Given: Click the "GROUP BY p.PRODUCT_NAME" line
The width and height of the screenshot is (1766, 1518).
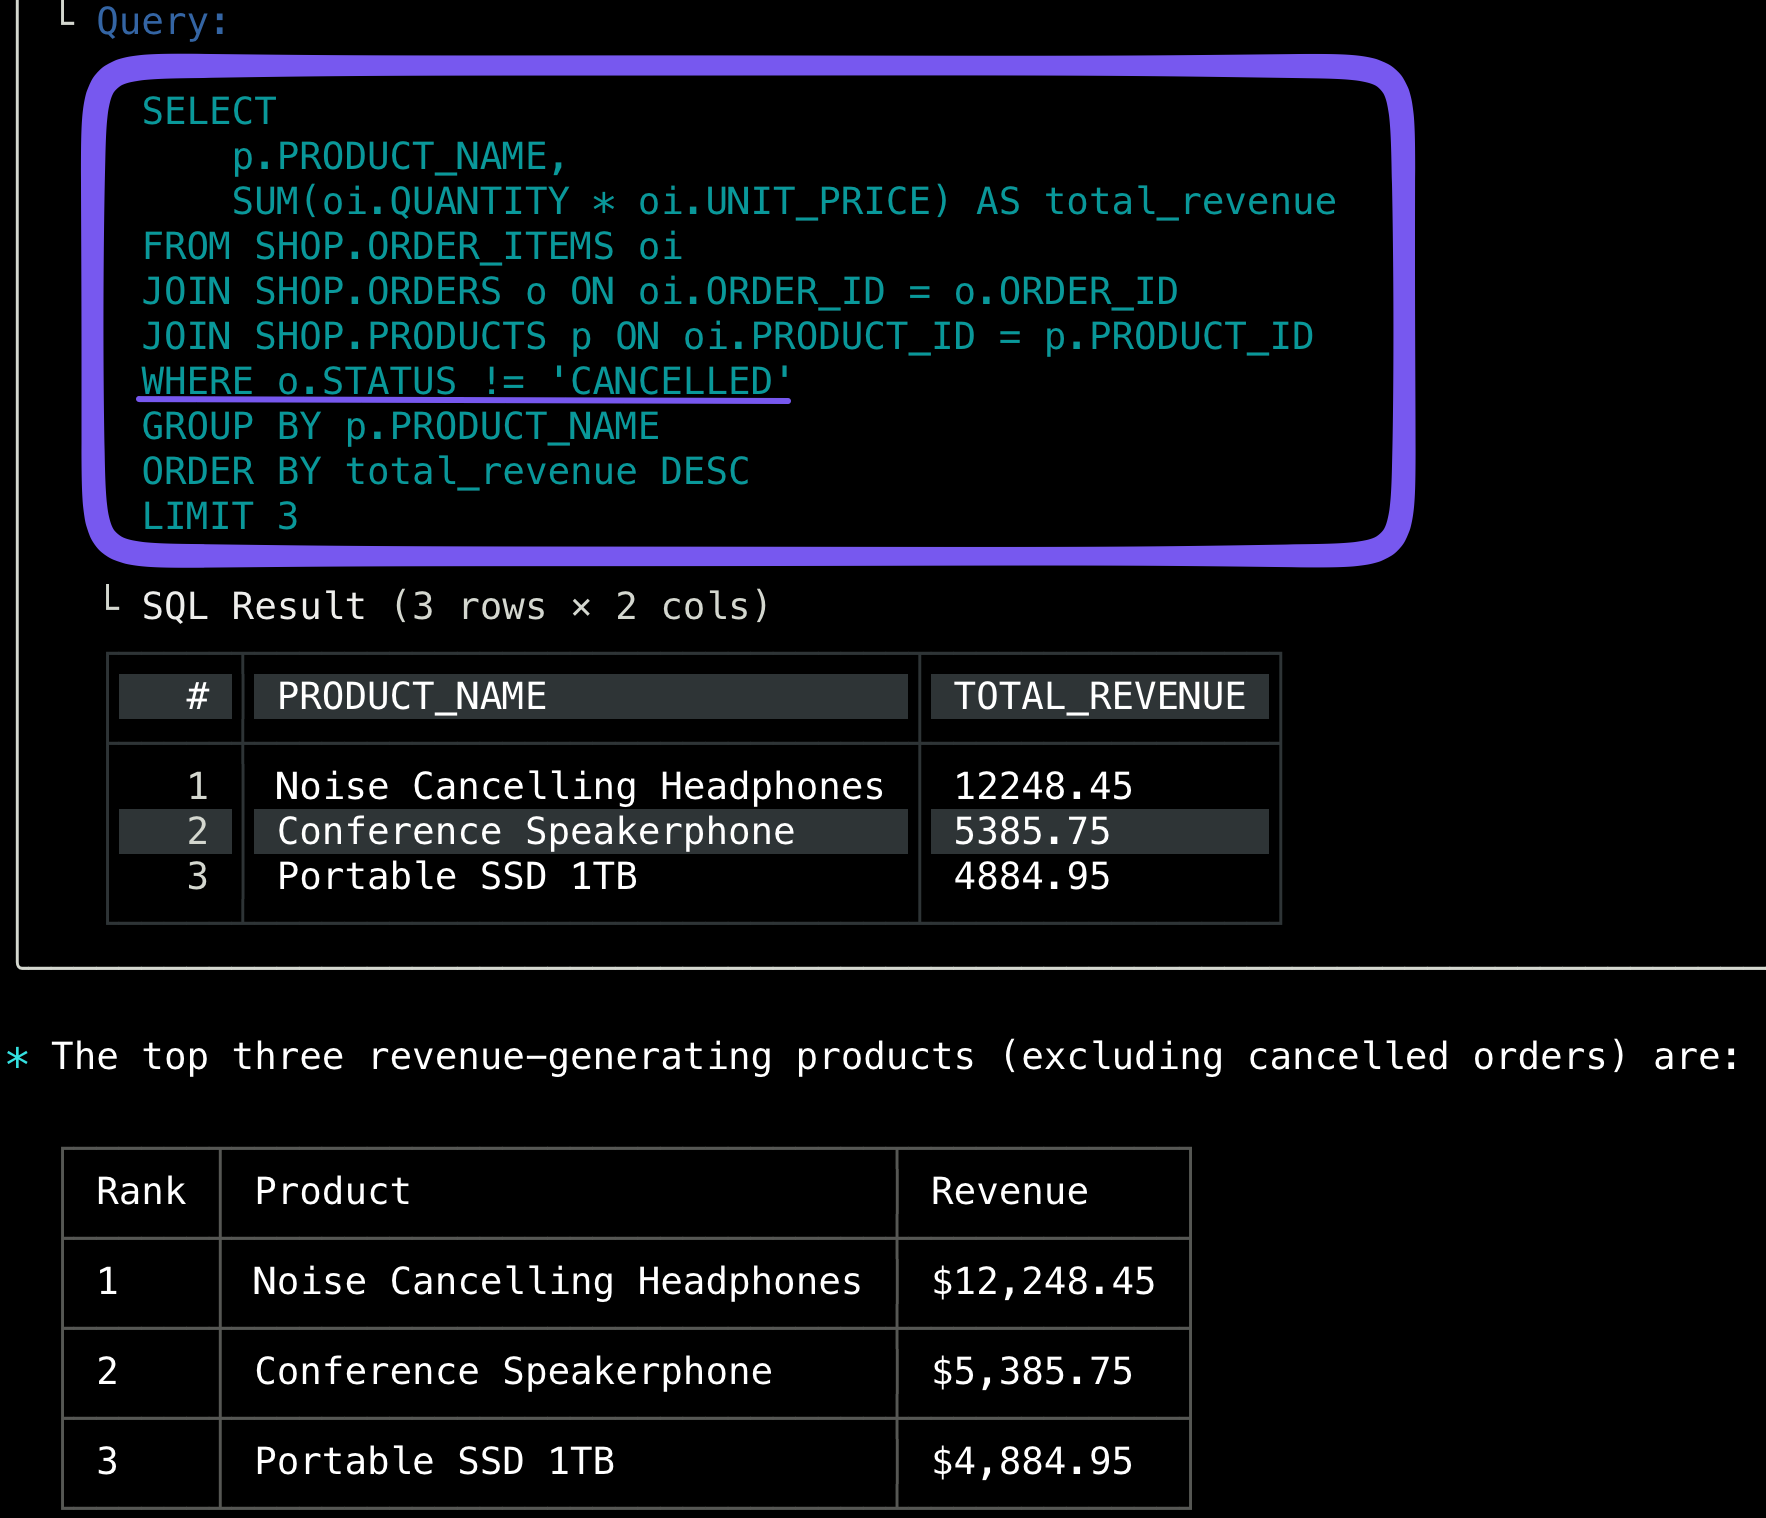Looking at the screenshot, I should [x=400, y=426].
